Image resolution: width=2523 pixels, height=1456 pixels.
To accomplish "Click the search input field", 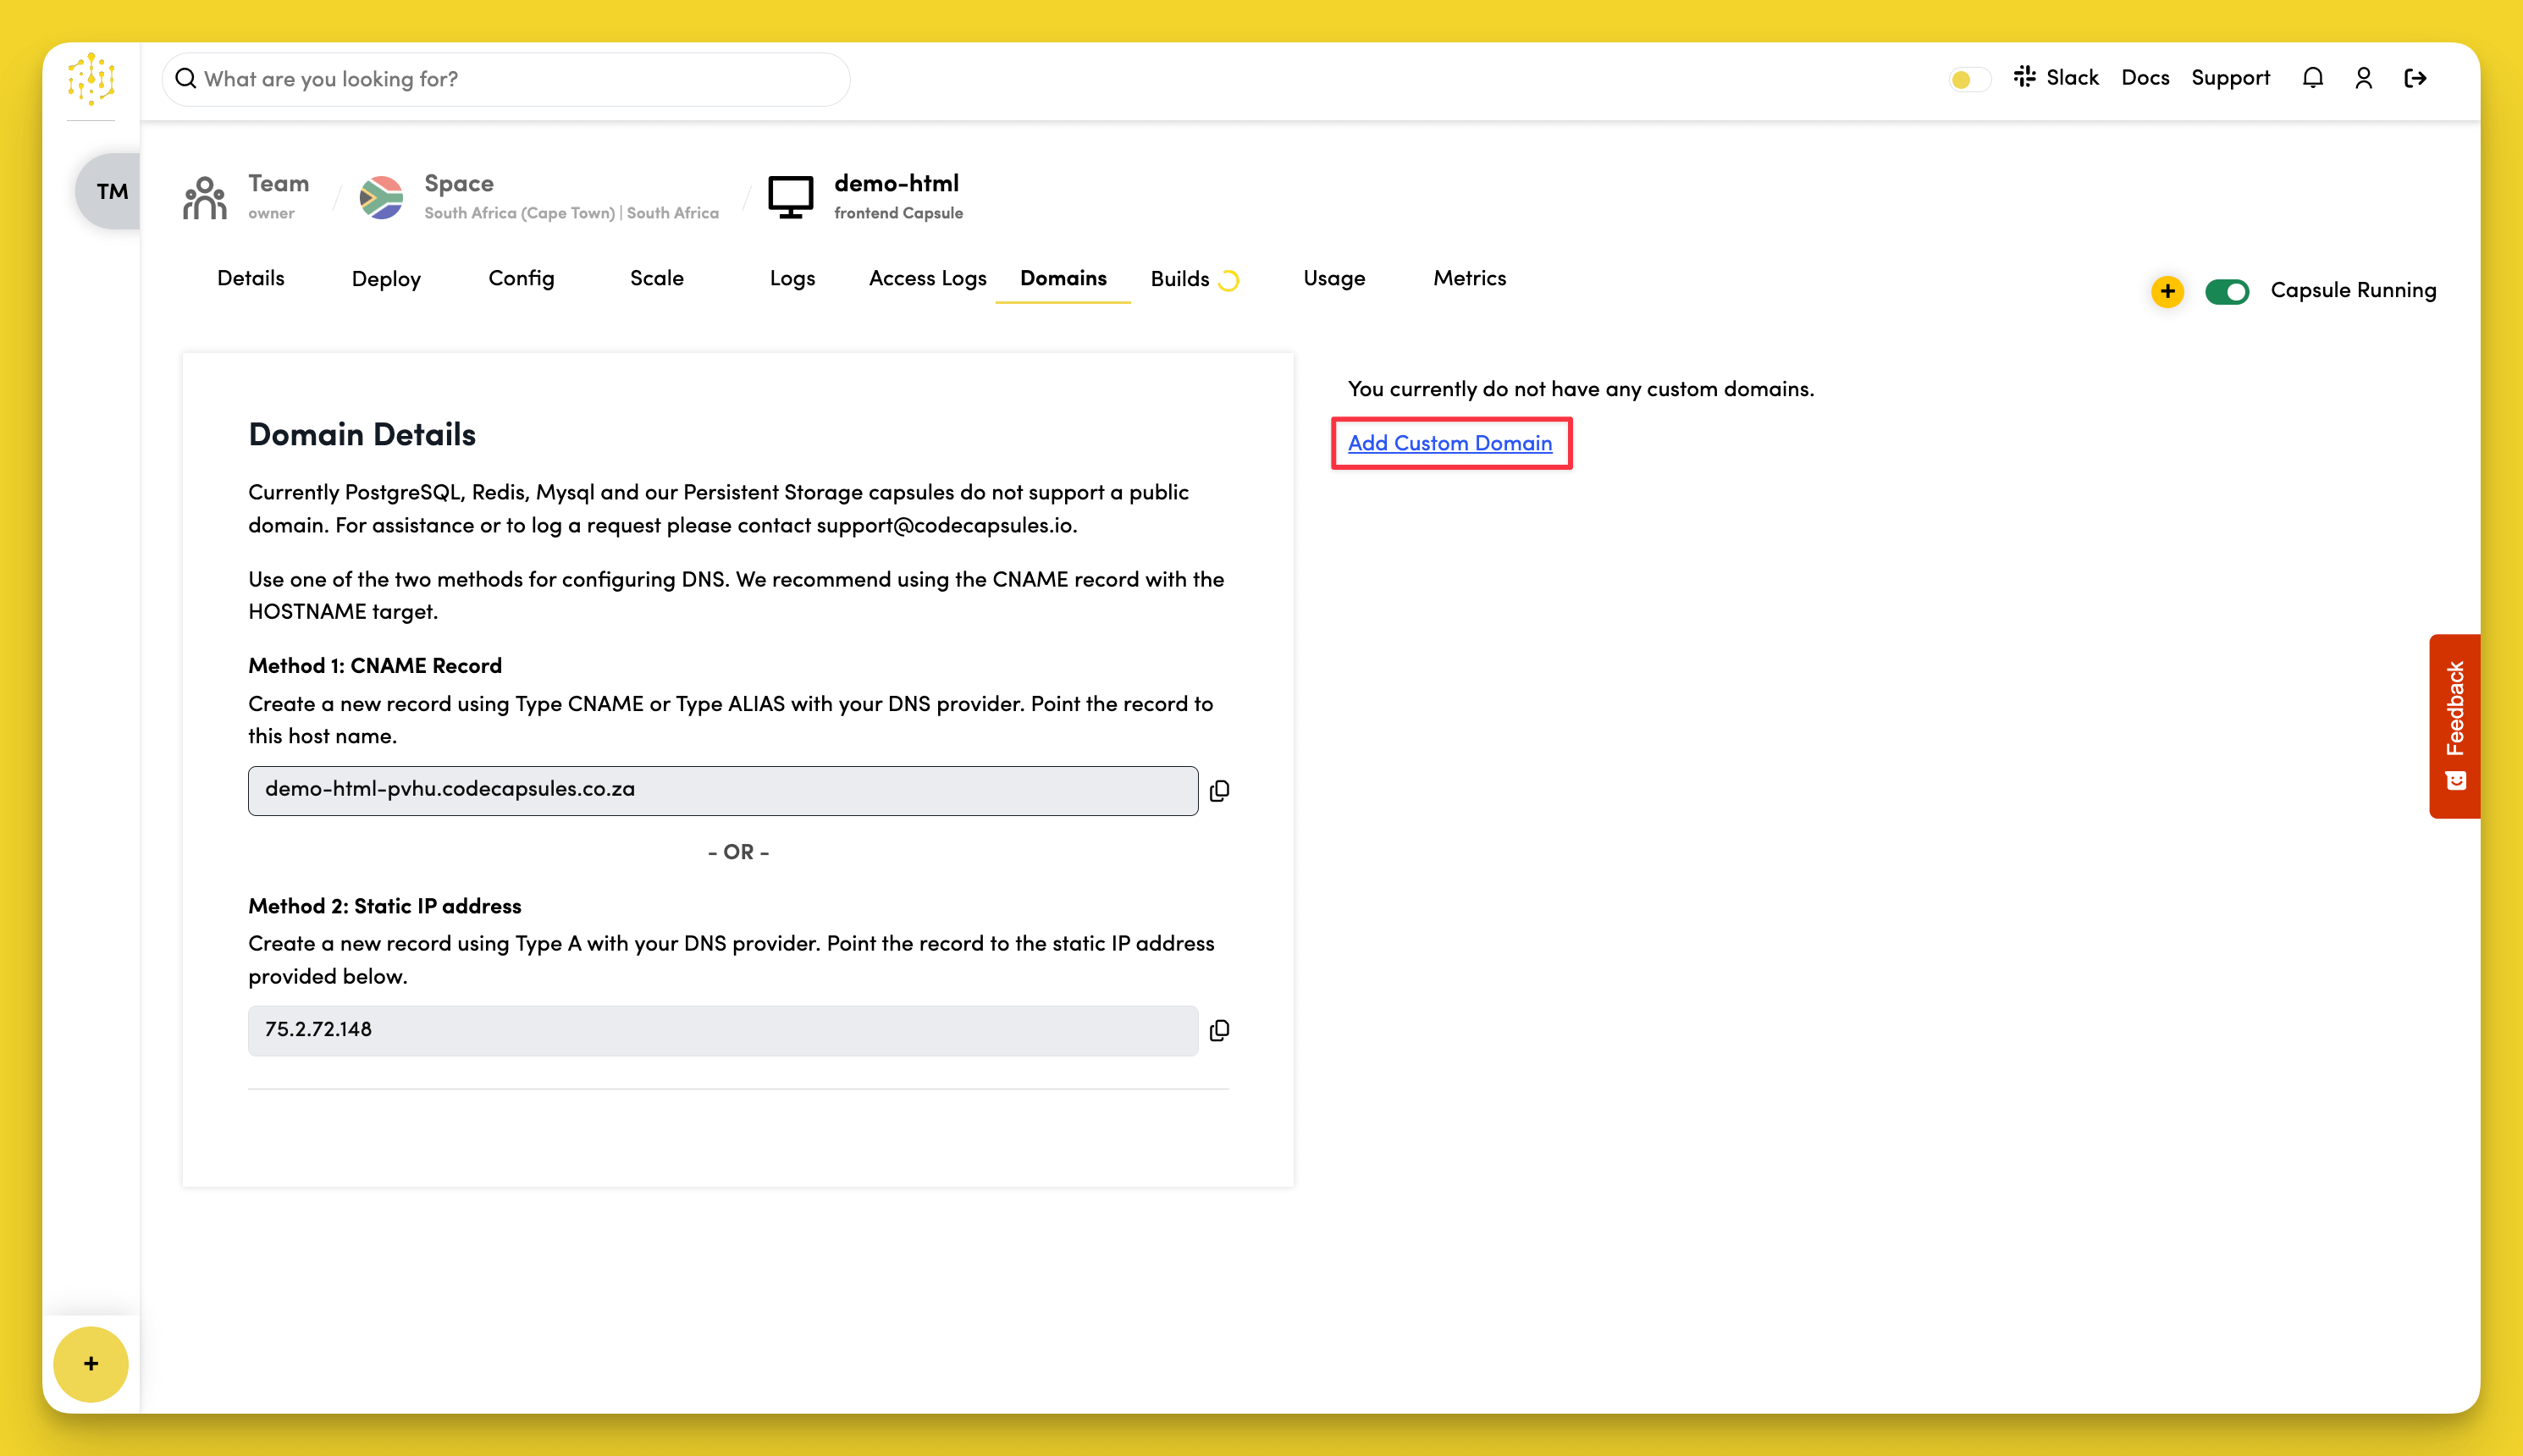I will point(505,78).
